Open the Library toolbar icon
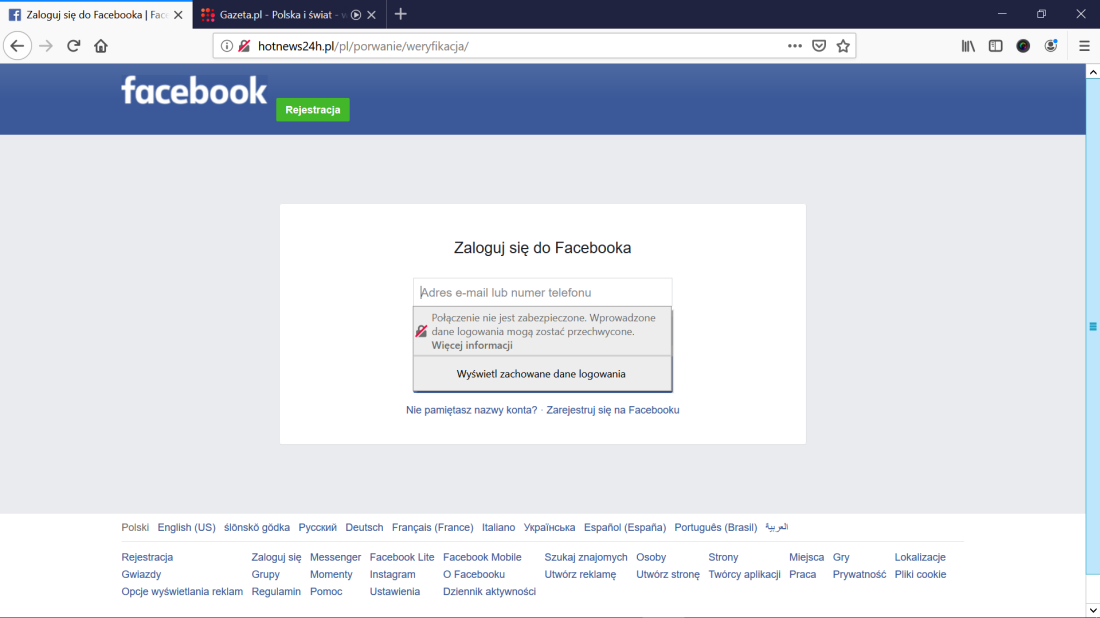 pyautogui.click(x=968, y=46)
